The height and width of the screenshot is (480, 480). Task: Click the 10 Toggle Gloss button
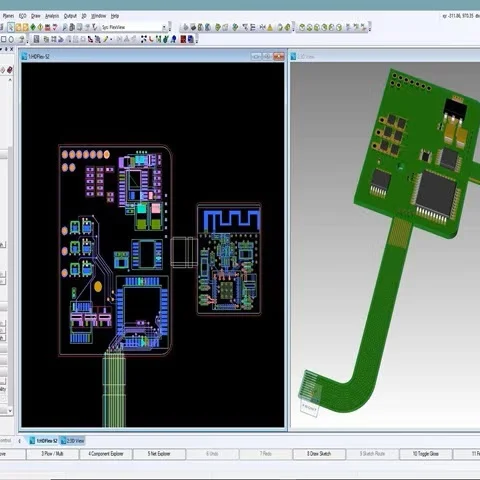(x=426, y=454)
